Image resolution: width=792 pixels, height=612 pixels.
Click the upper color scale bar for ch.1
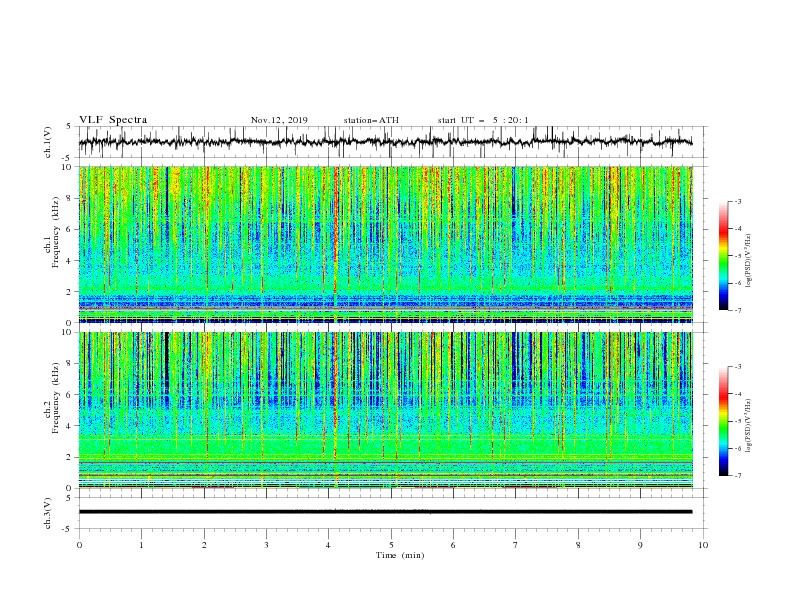point(723,255)
